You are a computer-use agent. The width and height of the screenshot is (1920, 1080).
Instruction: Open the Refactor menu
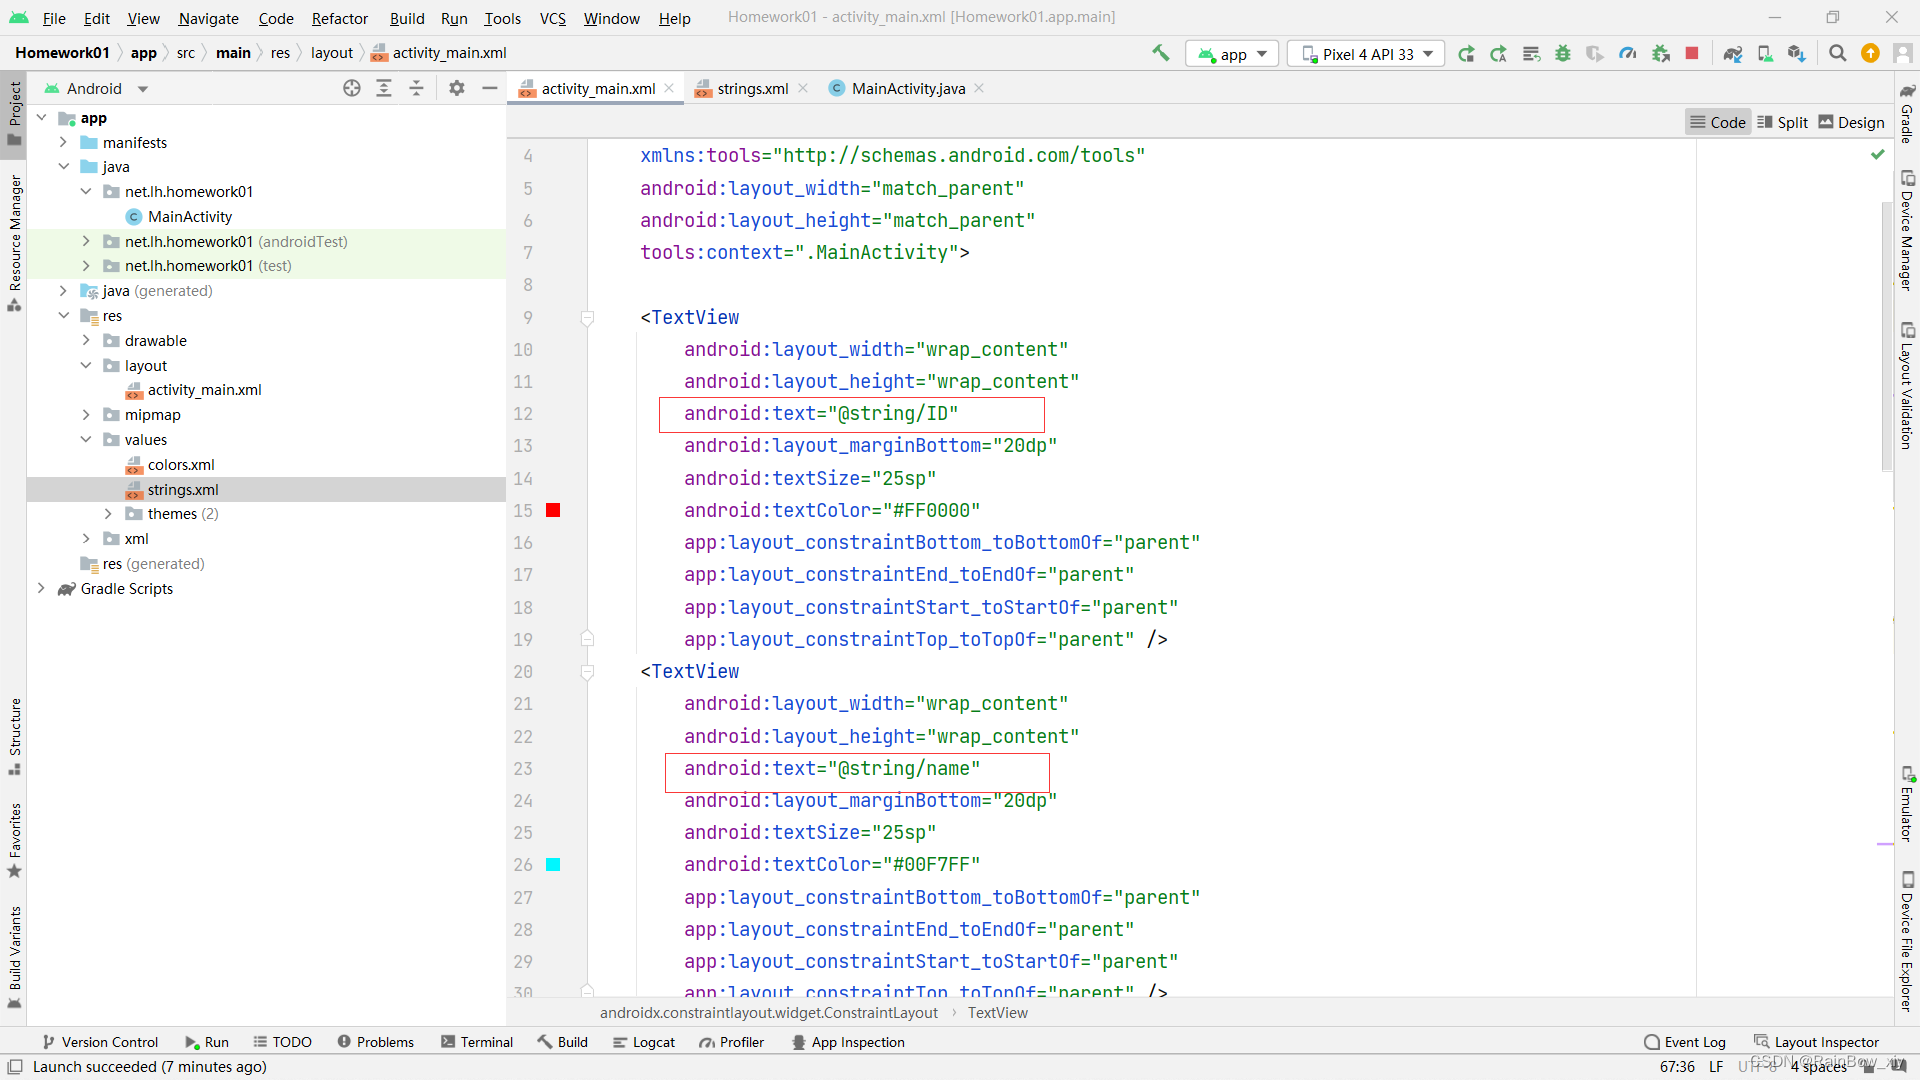339,18
